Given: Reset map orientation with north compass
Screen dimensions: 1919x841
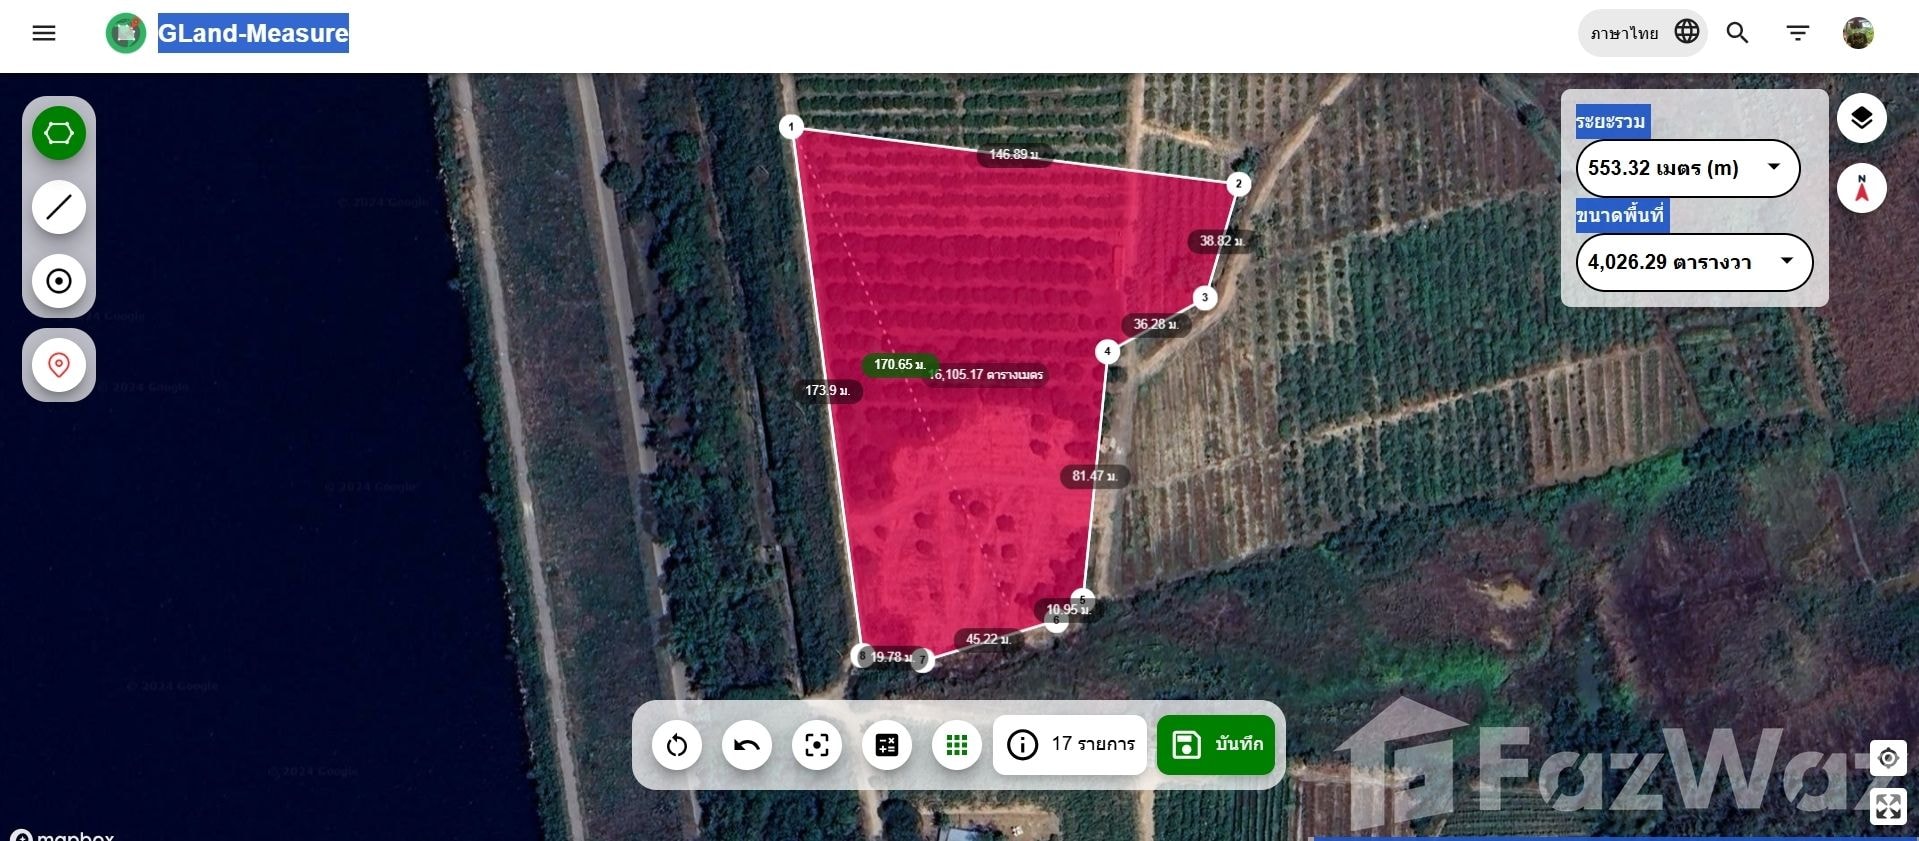Looking at the screenshot, I should [x=1861, y=188].
